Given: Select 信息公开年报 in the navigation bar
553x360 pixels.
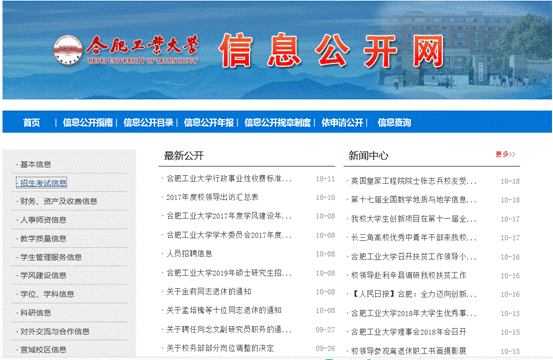Looking at the screenshot, I should (209, 123).
